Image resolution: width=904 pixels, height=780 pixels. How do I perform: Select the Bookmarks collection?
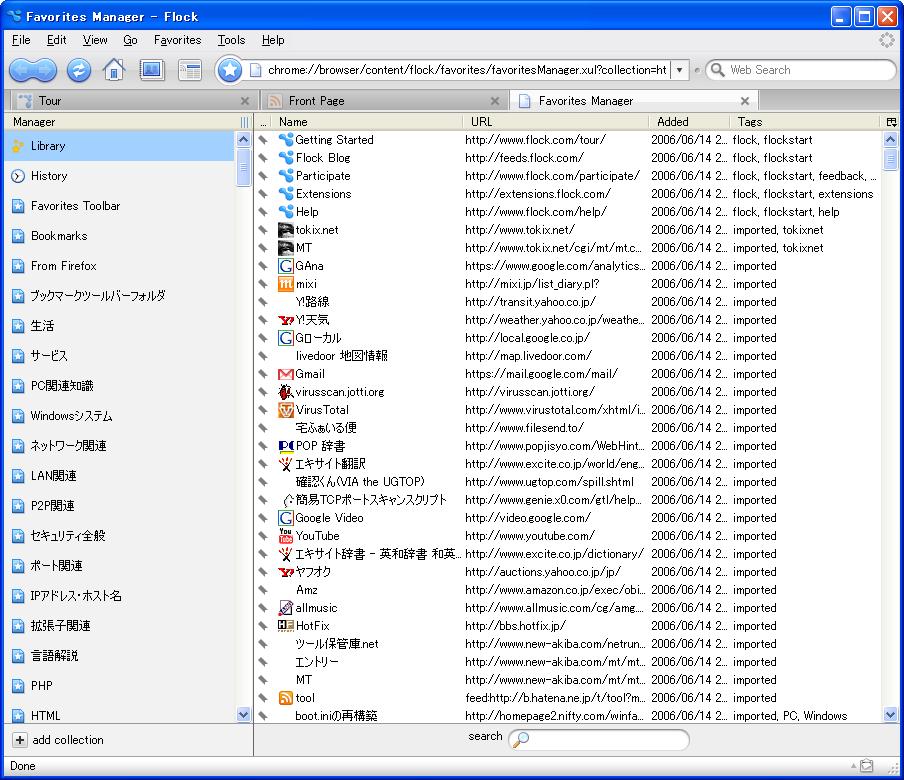pos(119,236)
